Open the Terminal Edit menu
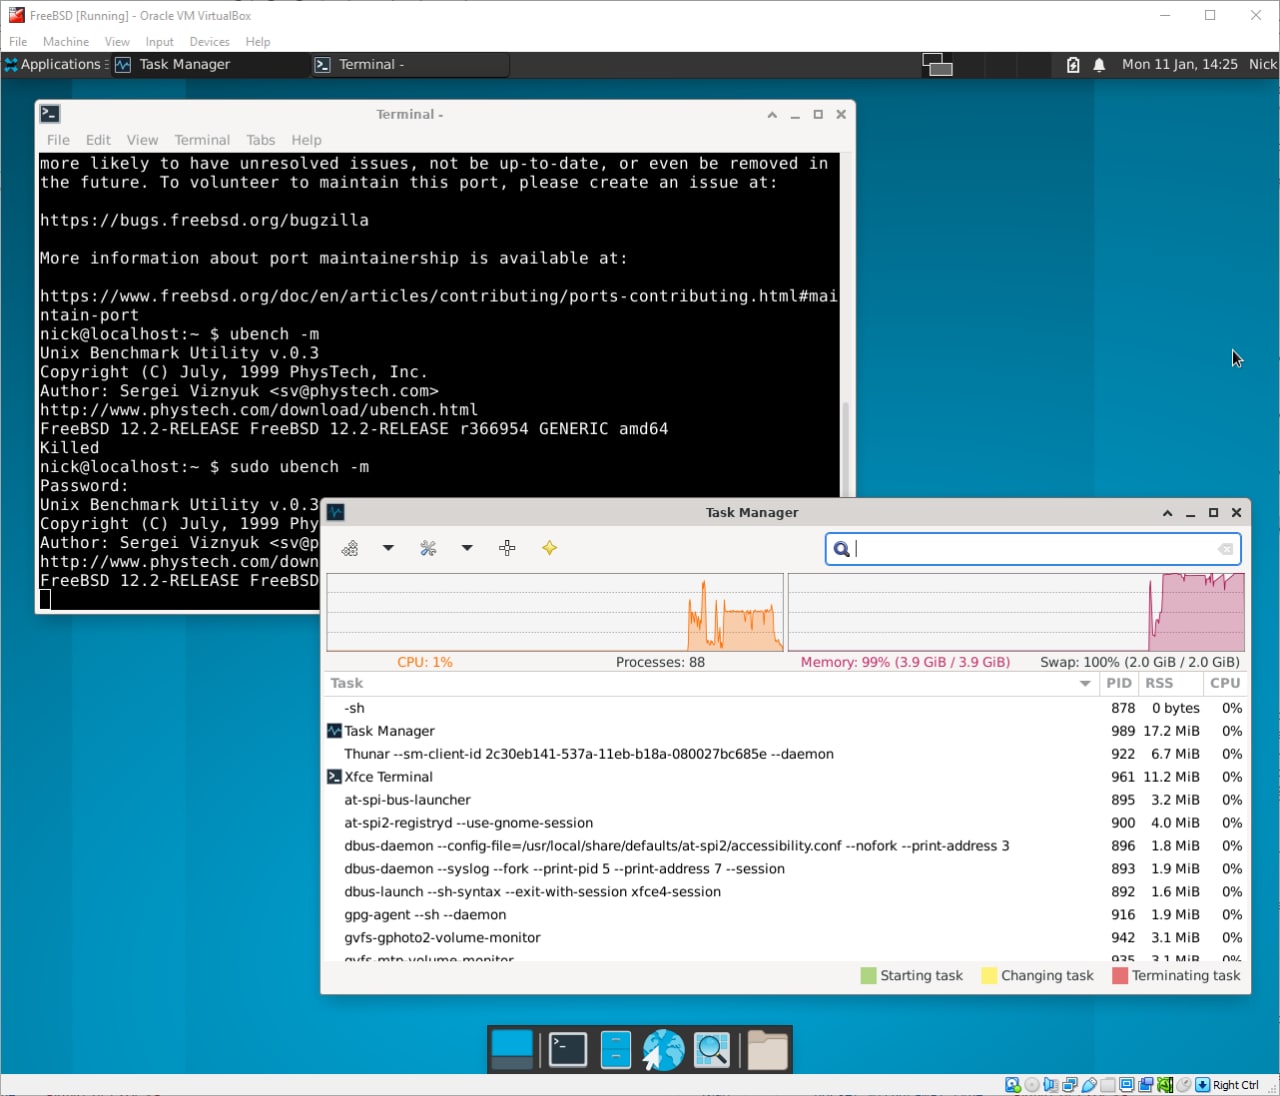1280x1096 pixels. pyautogui.click(x=98, y=140)
